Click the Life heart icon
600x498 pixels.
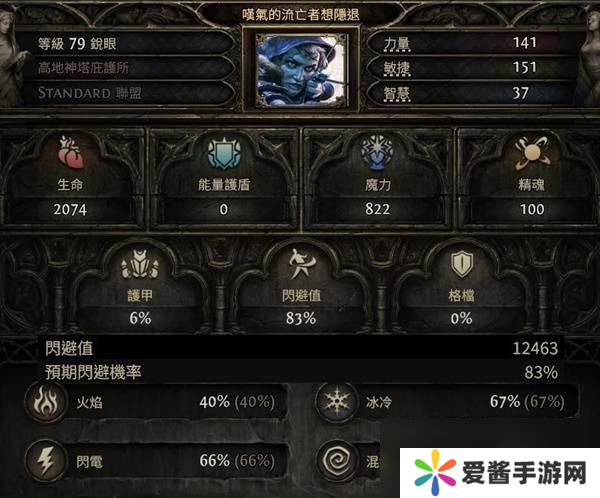71,153
